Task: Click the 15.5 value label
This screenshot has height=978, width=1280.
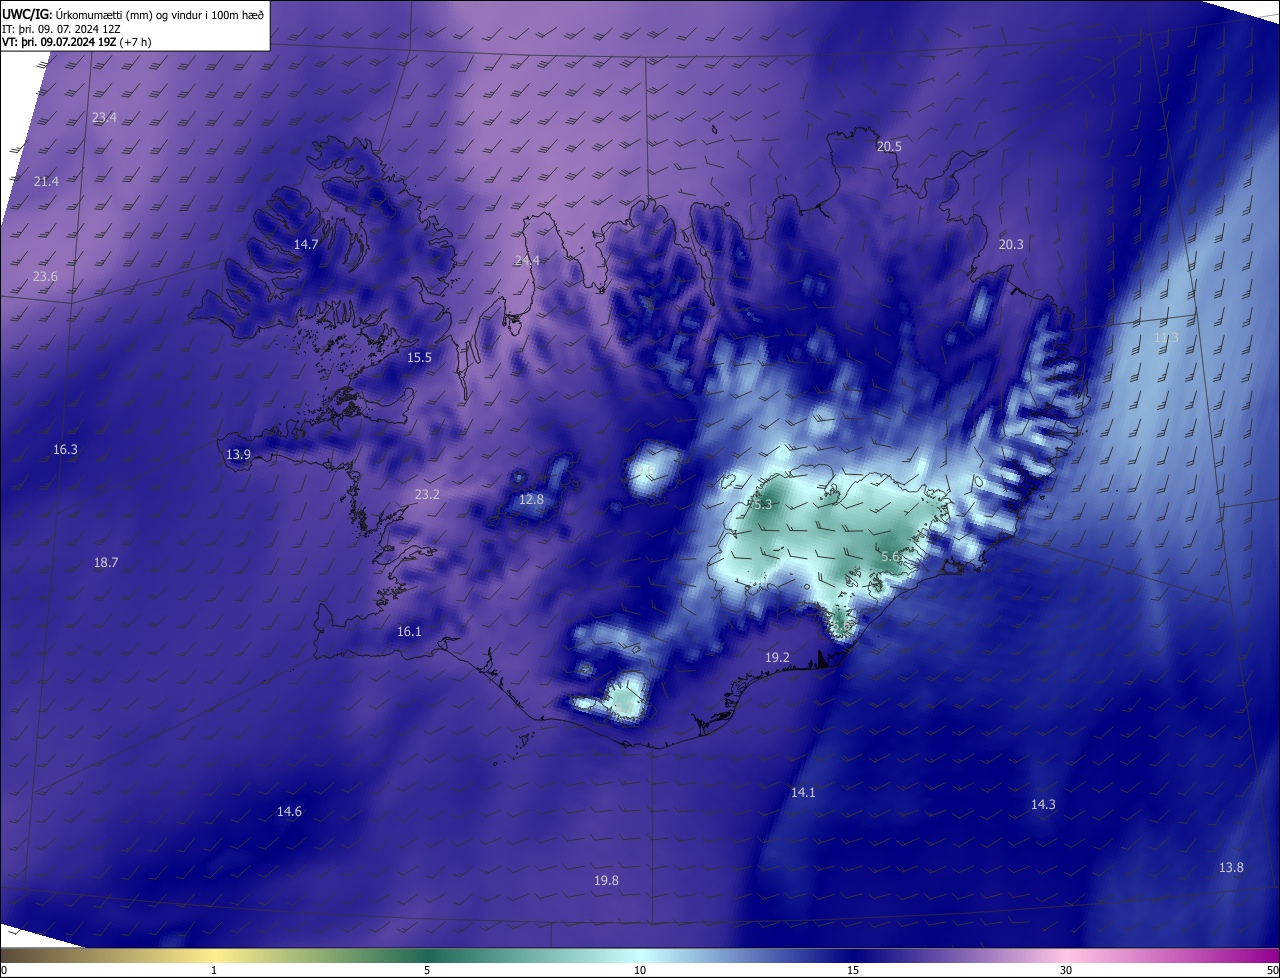Action: click(419, 357)
